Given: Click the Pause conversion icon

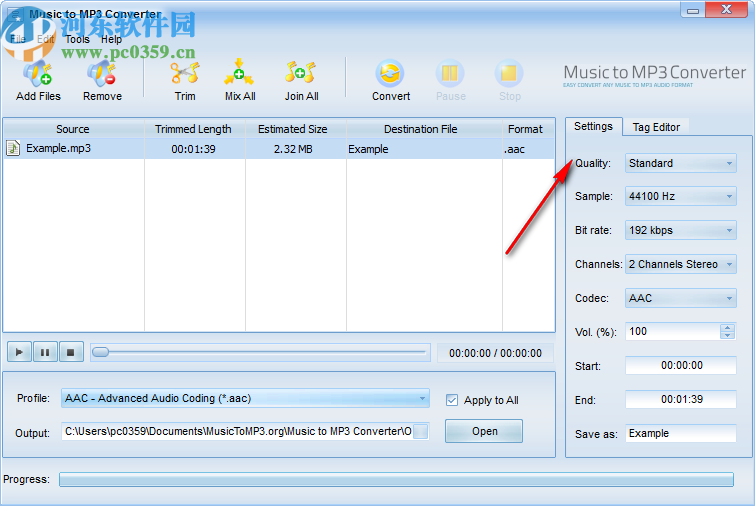Looking at the screenshot, I should [x=450, y=74].
